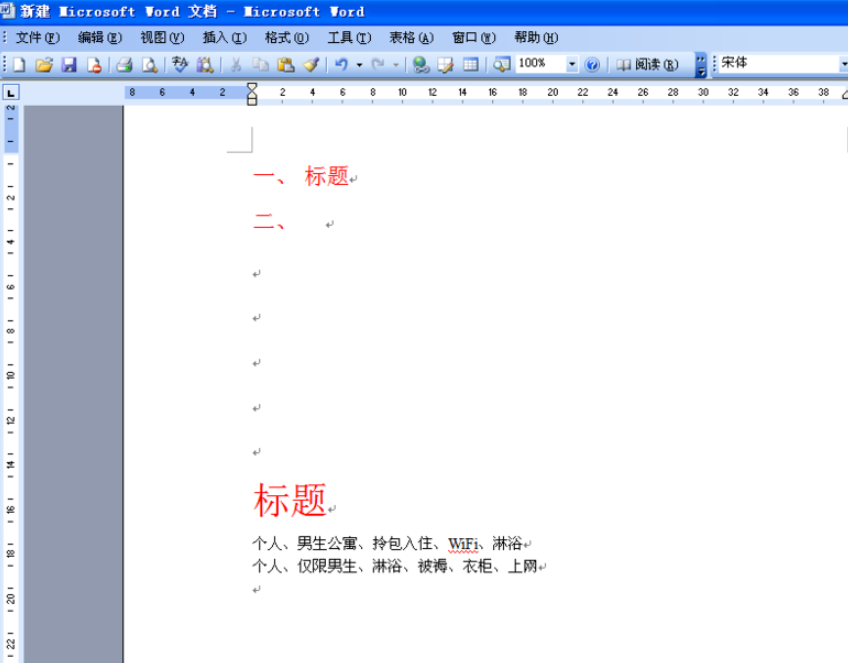848x663 pixels.
Task: Open the 表格 (Table) menu
Action: click(x=412, y=37)
